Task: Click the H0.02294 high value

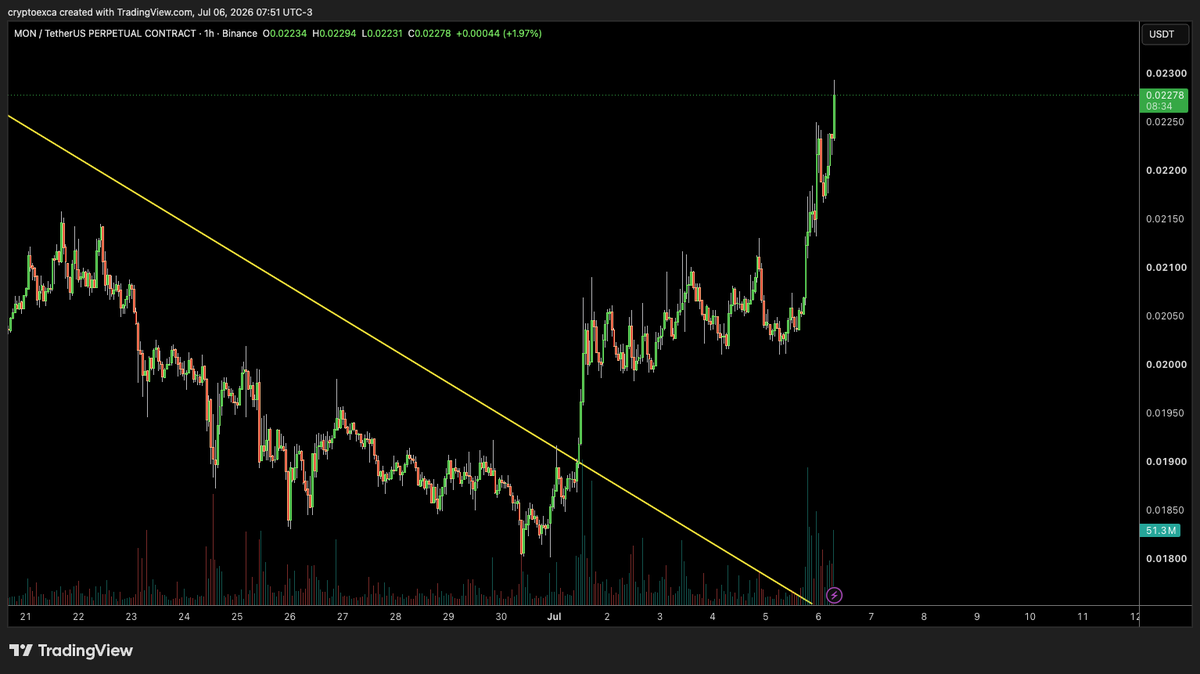Action: click(x=335, y=35)
